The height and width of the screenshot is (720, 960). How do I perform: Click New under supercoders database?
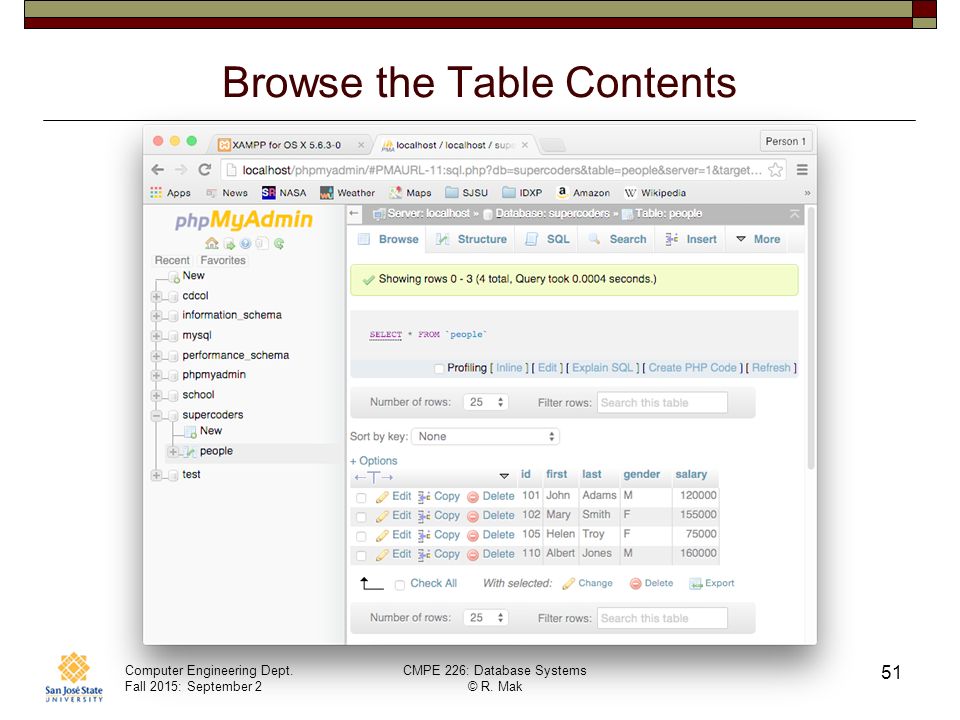coord(211,431)
